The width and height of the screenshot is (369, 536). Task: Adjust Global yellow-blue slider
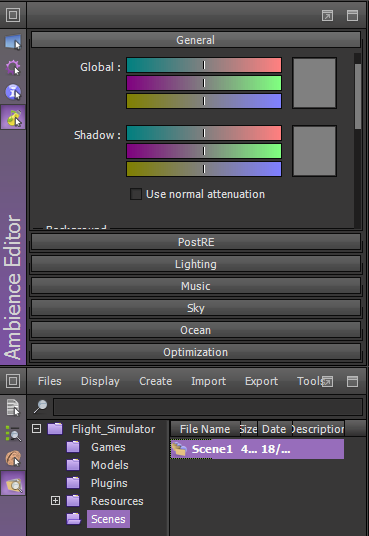[204, 101]
